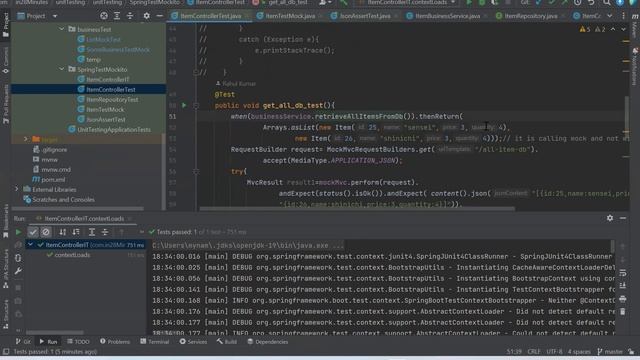The width and height of the screenshot is (640, 360).
Task: Select ItemControllerTest.java editor tab
Action: pos(210,16)
